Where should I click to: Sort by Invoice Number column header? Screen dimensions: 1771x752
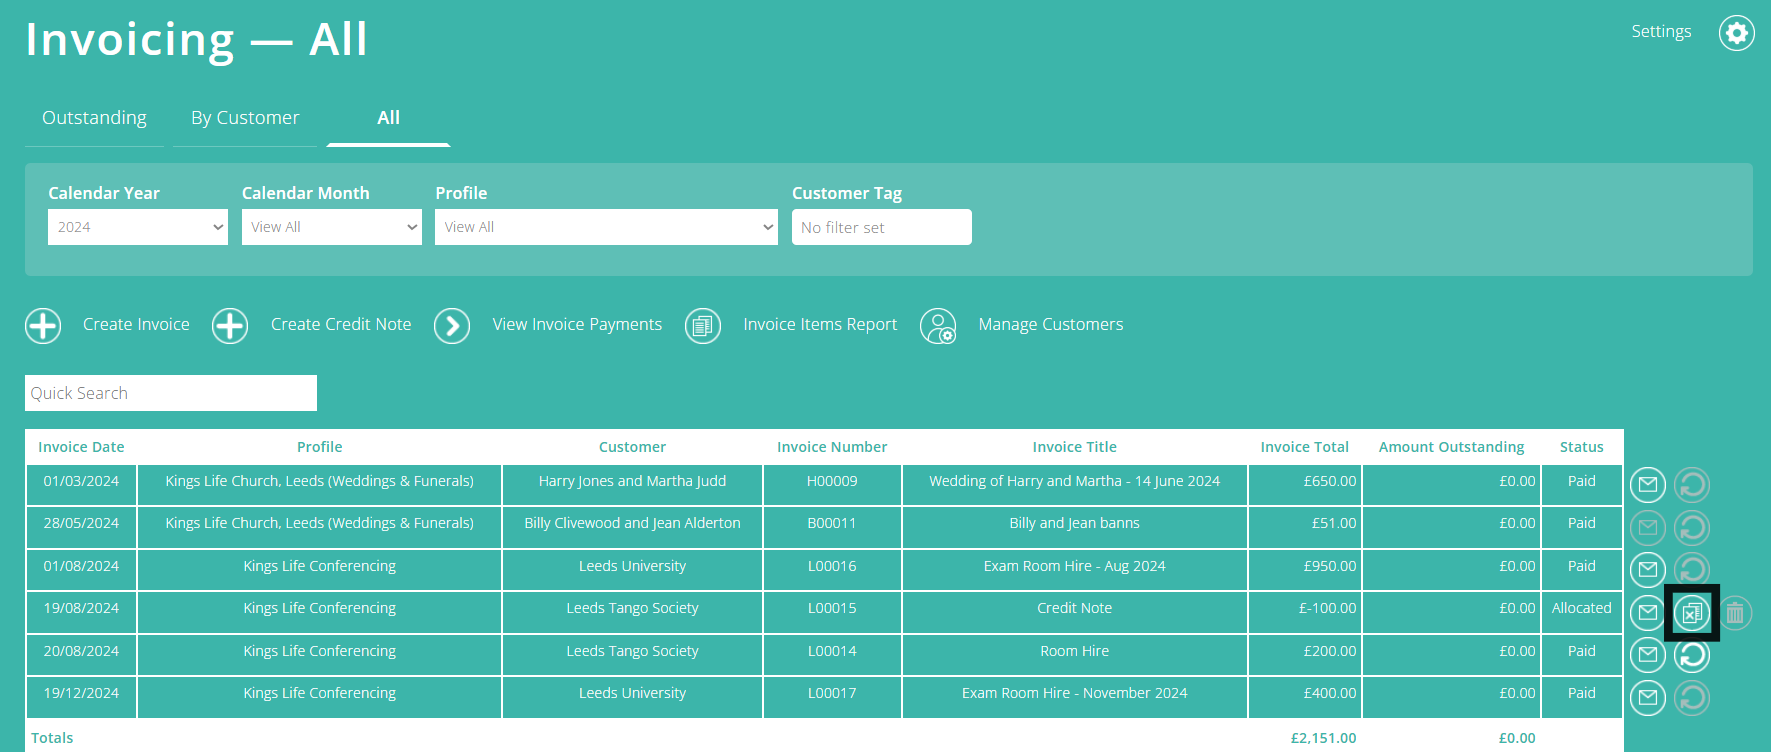click(x=832, y=447)
